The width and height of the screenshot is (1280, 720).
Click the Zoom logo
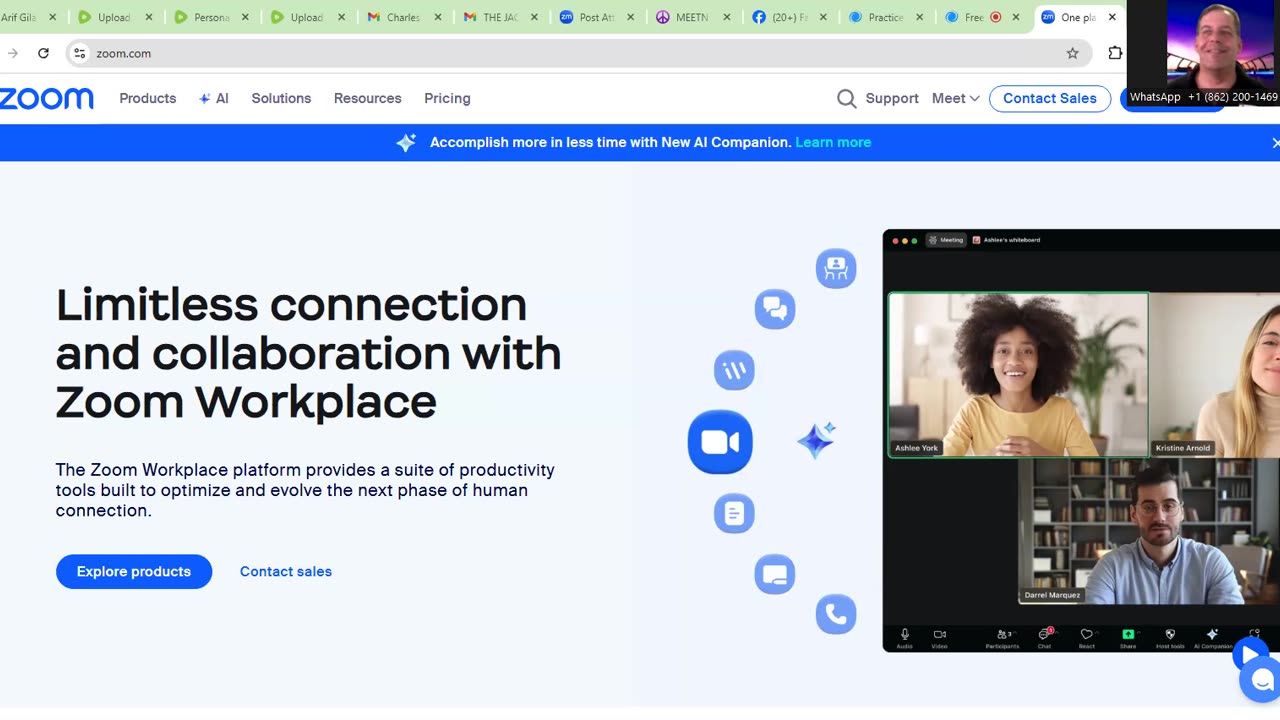pos(46,98)
